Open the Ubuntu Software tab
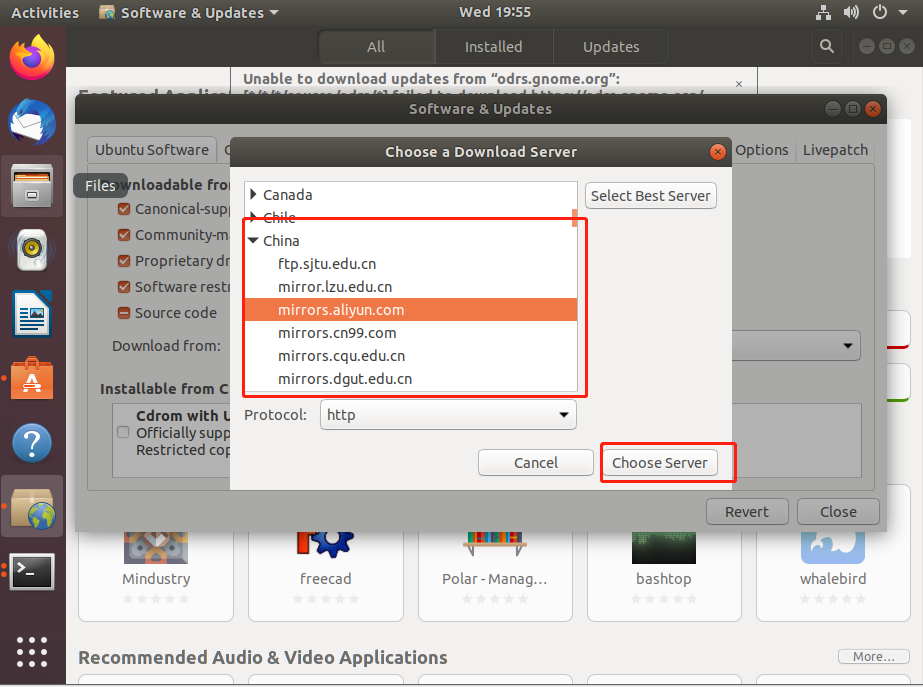This screenshot has width=923, height=687. [x=152, y=150]
